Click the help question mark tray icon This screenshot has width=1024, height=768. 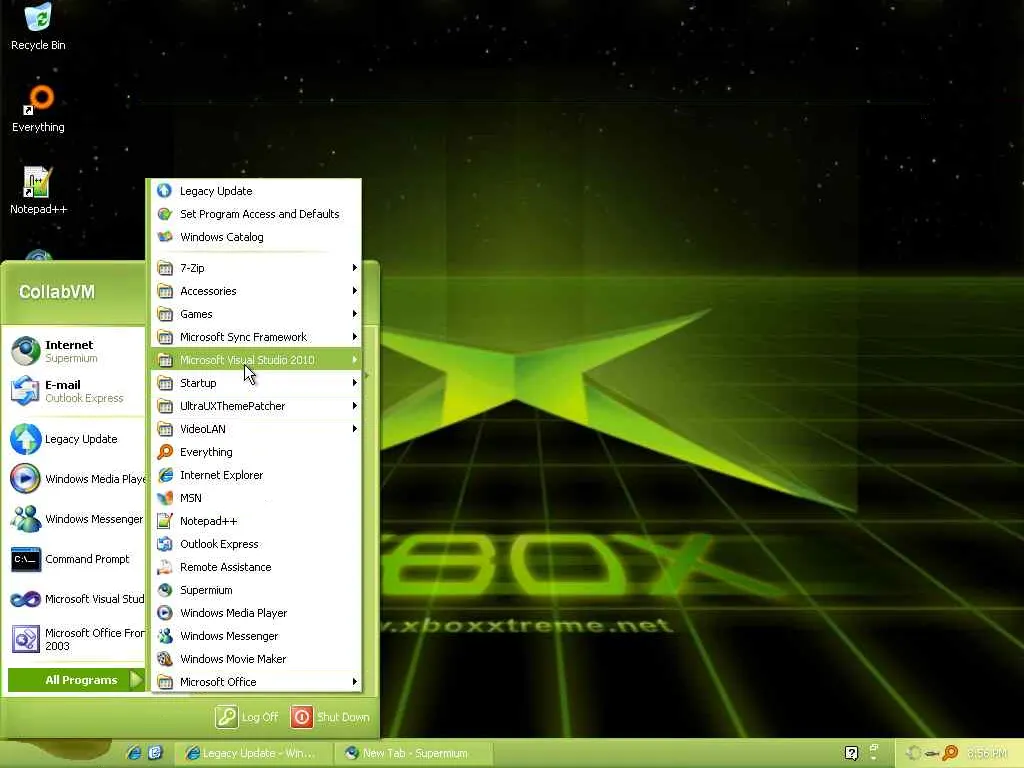coord(851,753)
